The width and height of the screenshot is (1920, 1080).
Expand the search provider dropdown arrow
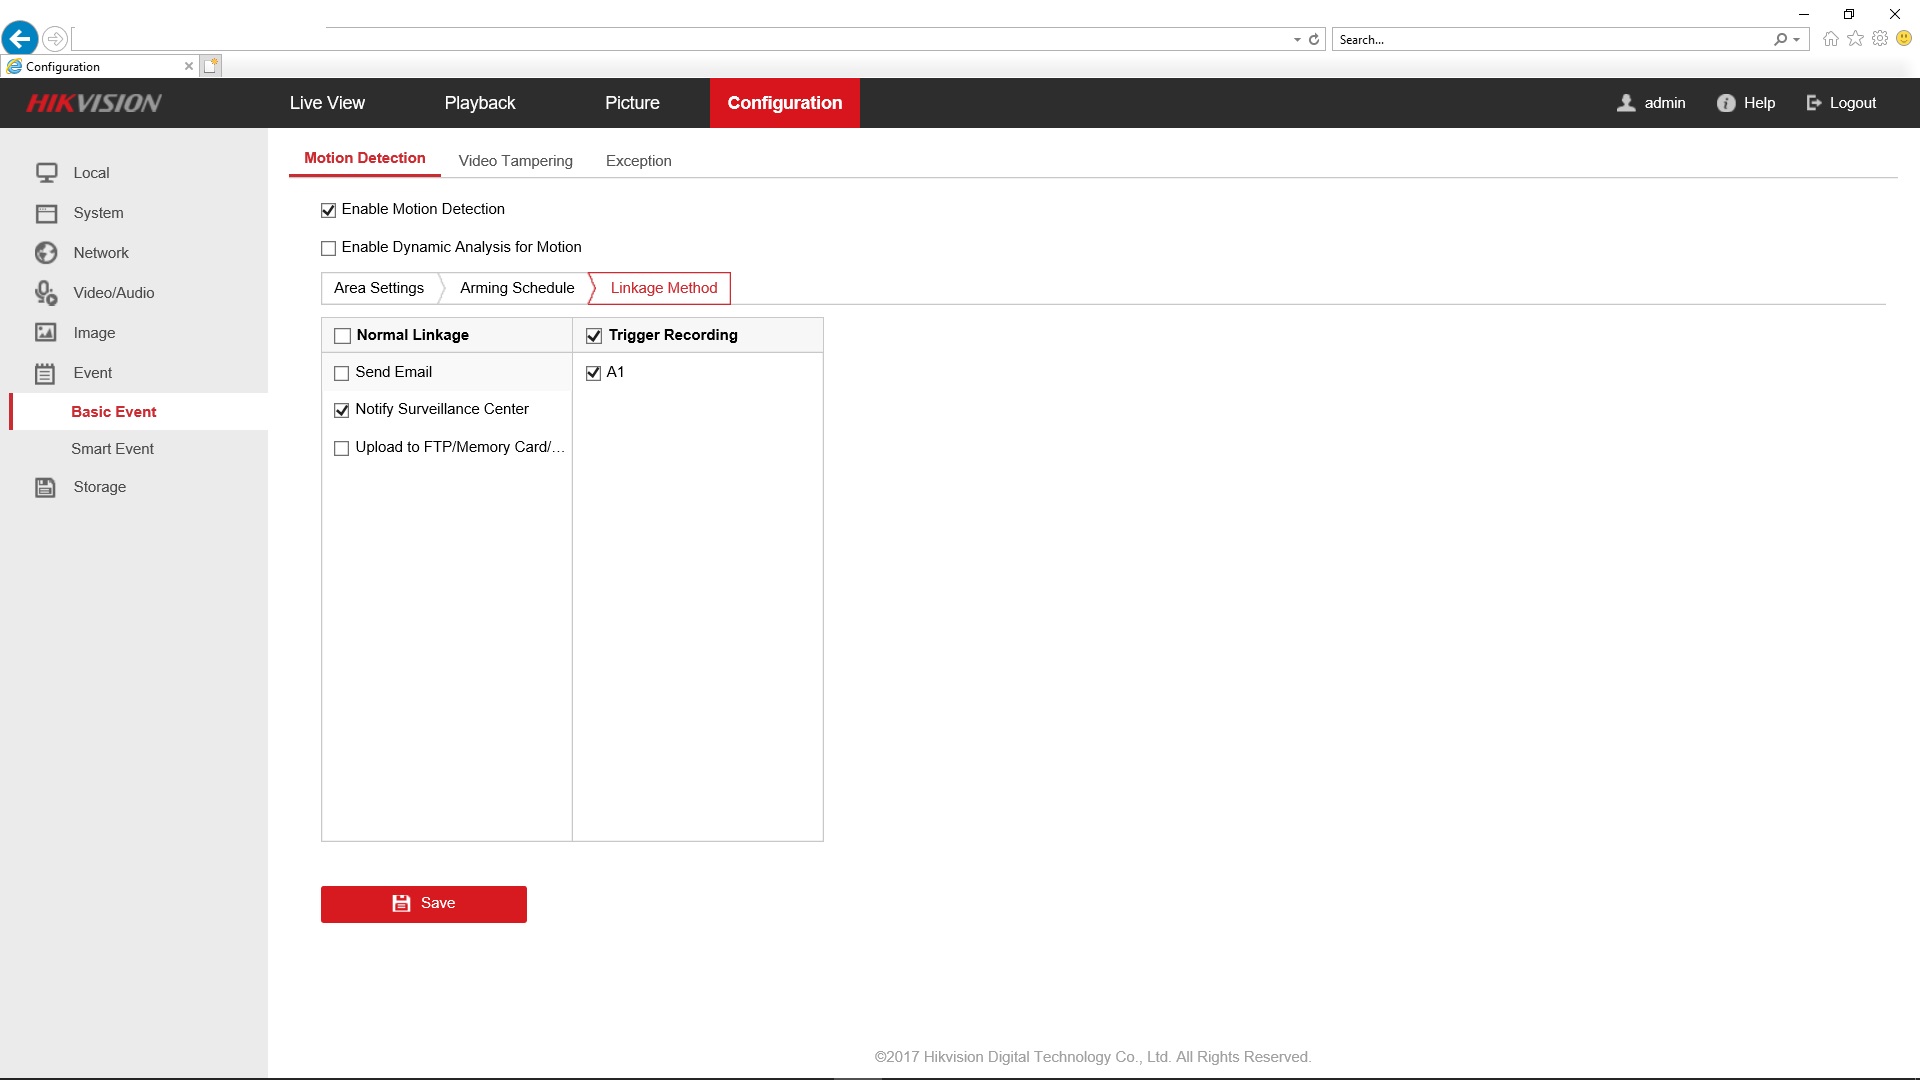coord(1797,40)
